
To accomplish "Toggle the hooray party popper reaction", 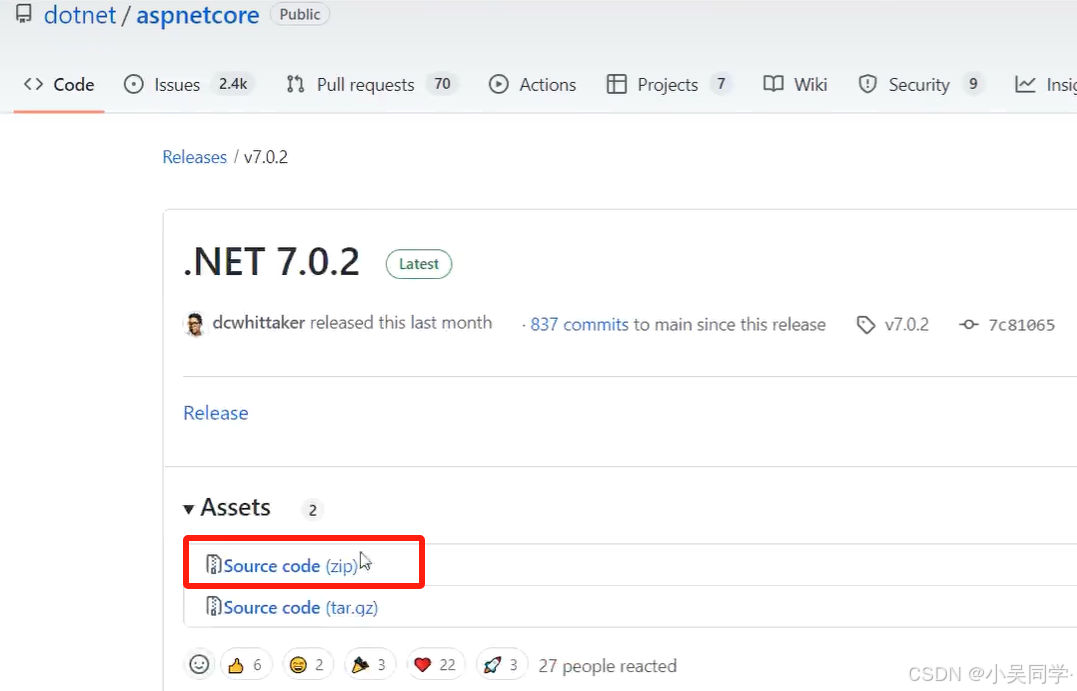I will click(370, 665).
